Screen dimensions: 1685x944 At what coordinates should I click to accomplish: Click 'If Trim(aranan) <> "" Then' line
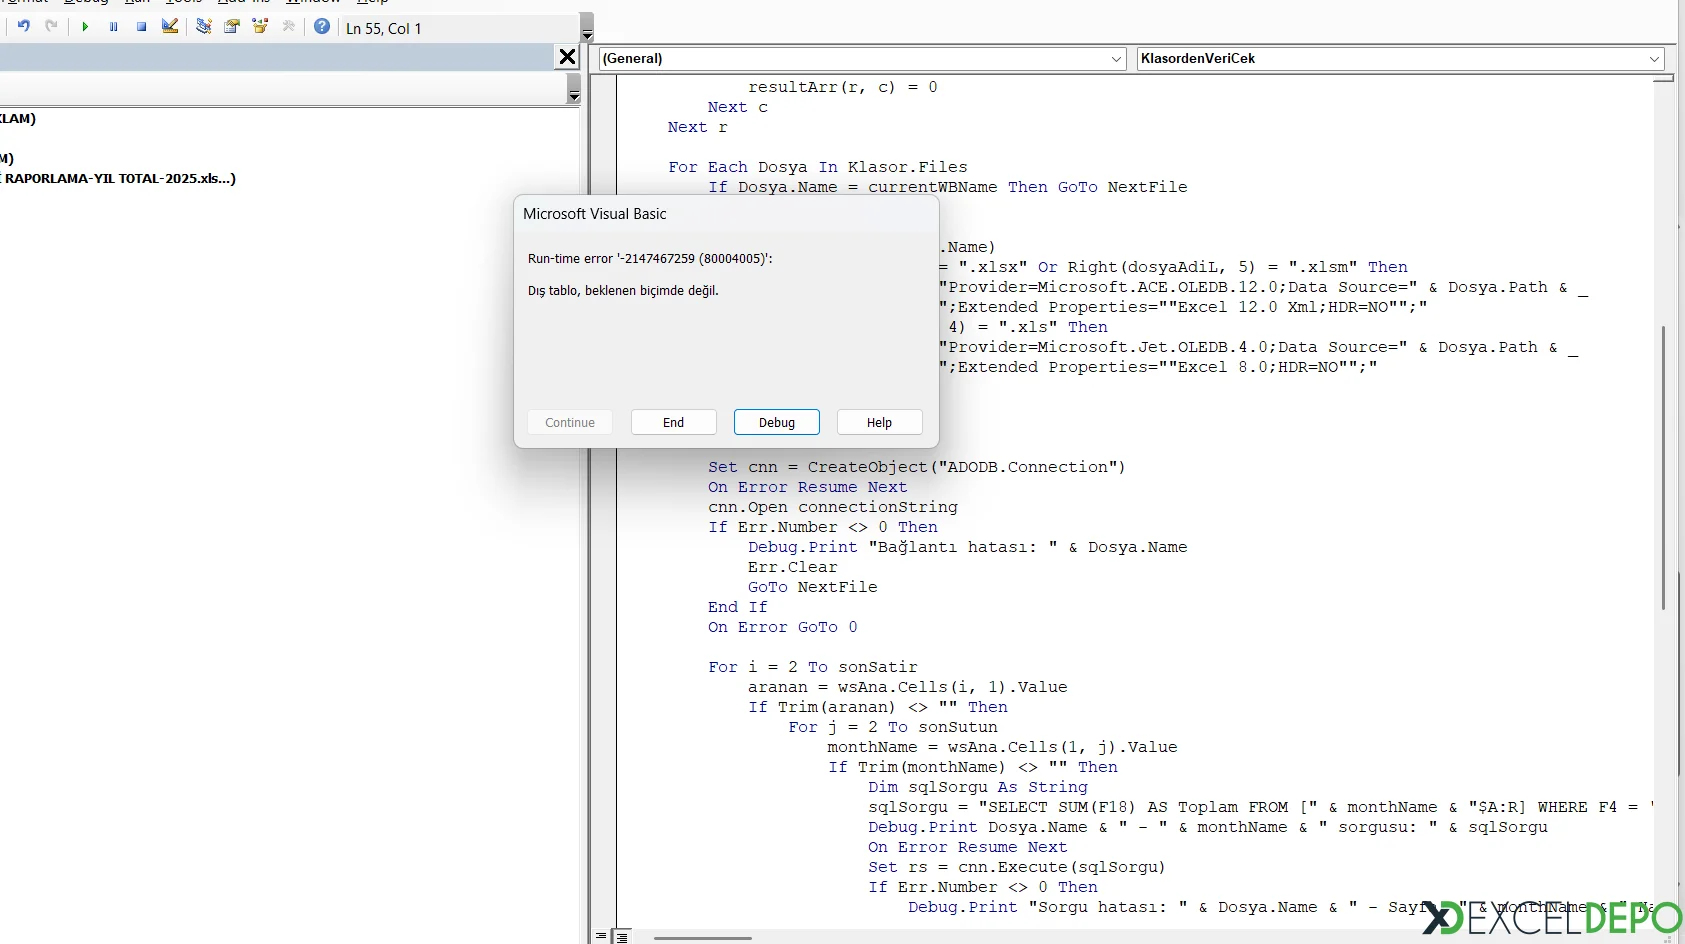(878, 707)
